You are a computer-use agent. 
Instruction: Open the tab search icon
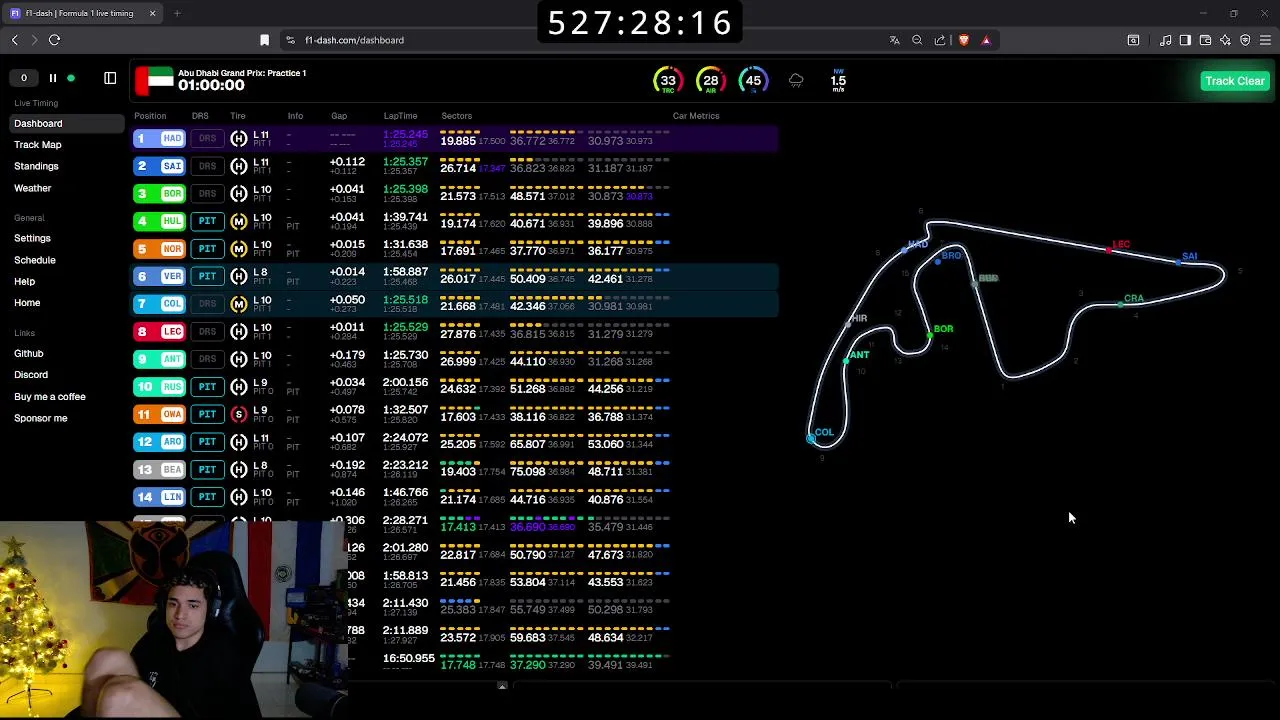tap(1133, 40)
